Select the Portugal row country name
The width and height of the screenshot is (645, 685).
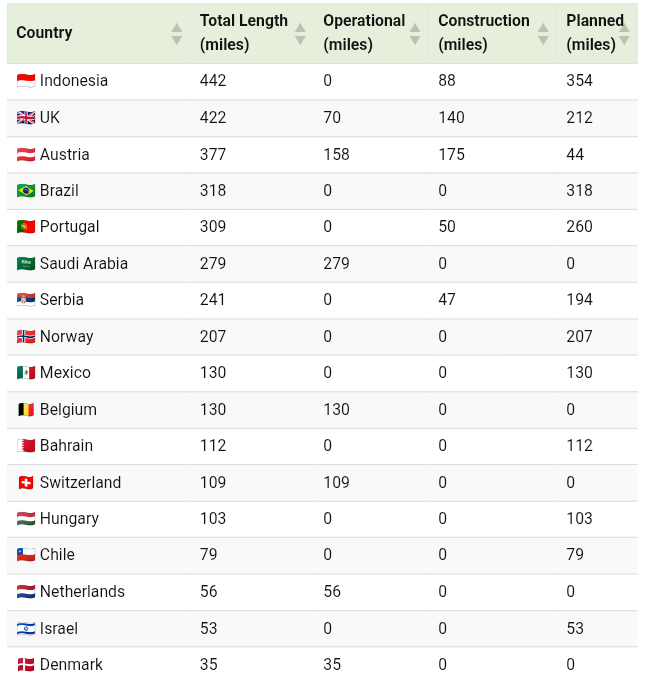coord(69,227)
